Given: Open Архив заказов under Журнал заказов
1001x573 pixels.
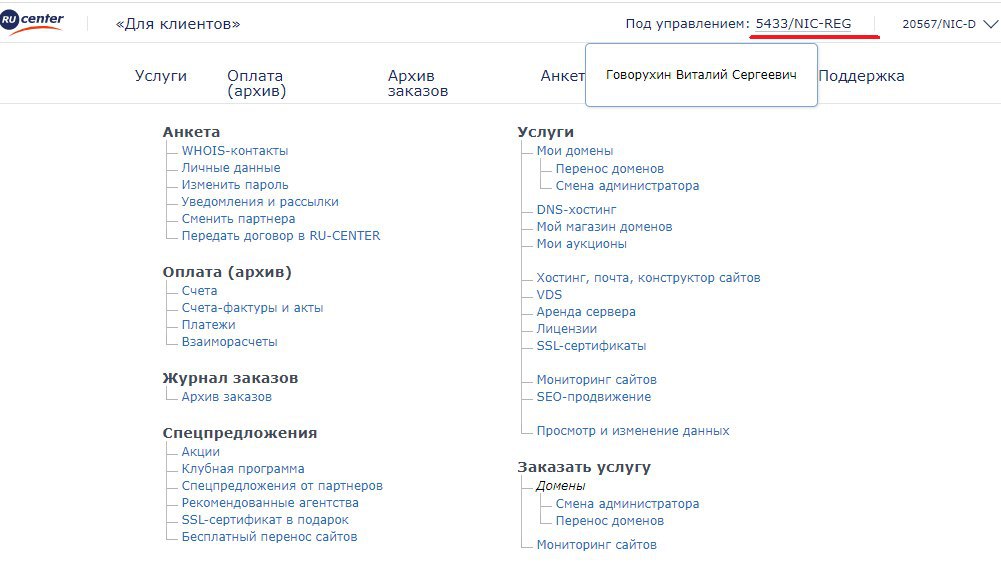Looking at the screenshot, I should pyautogui.click(x=227, y=397).
